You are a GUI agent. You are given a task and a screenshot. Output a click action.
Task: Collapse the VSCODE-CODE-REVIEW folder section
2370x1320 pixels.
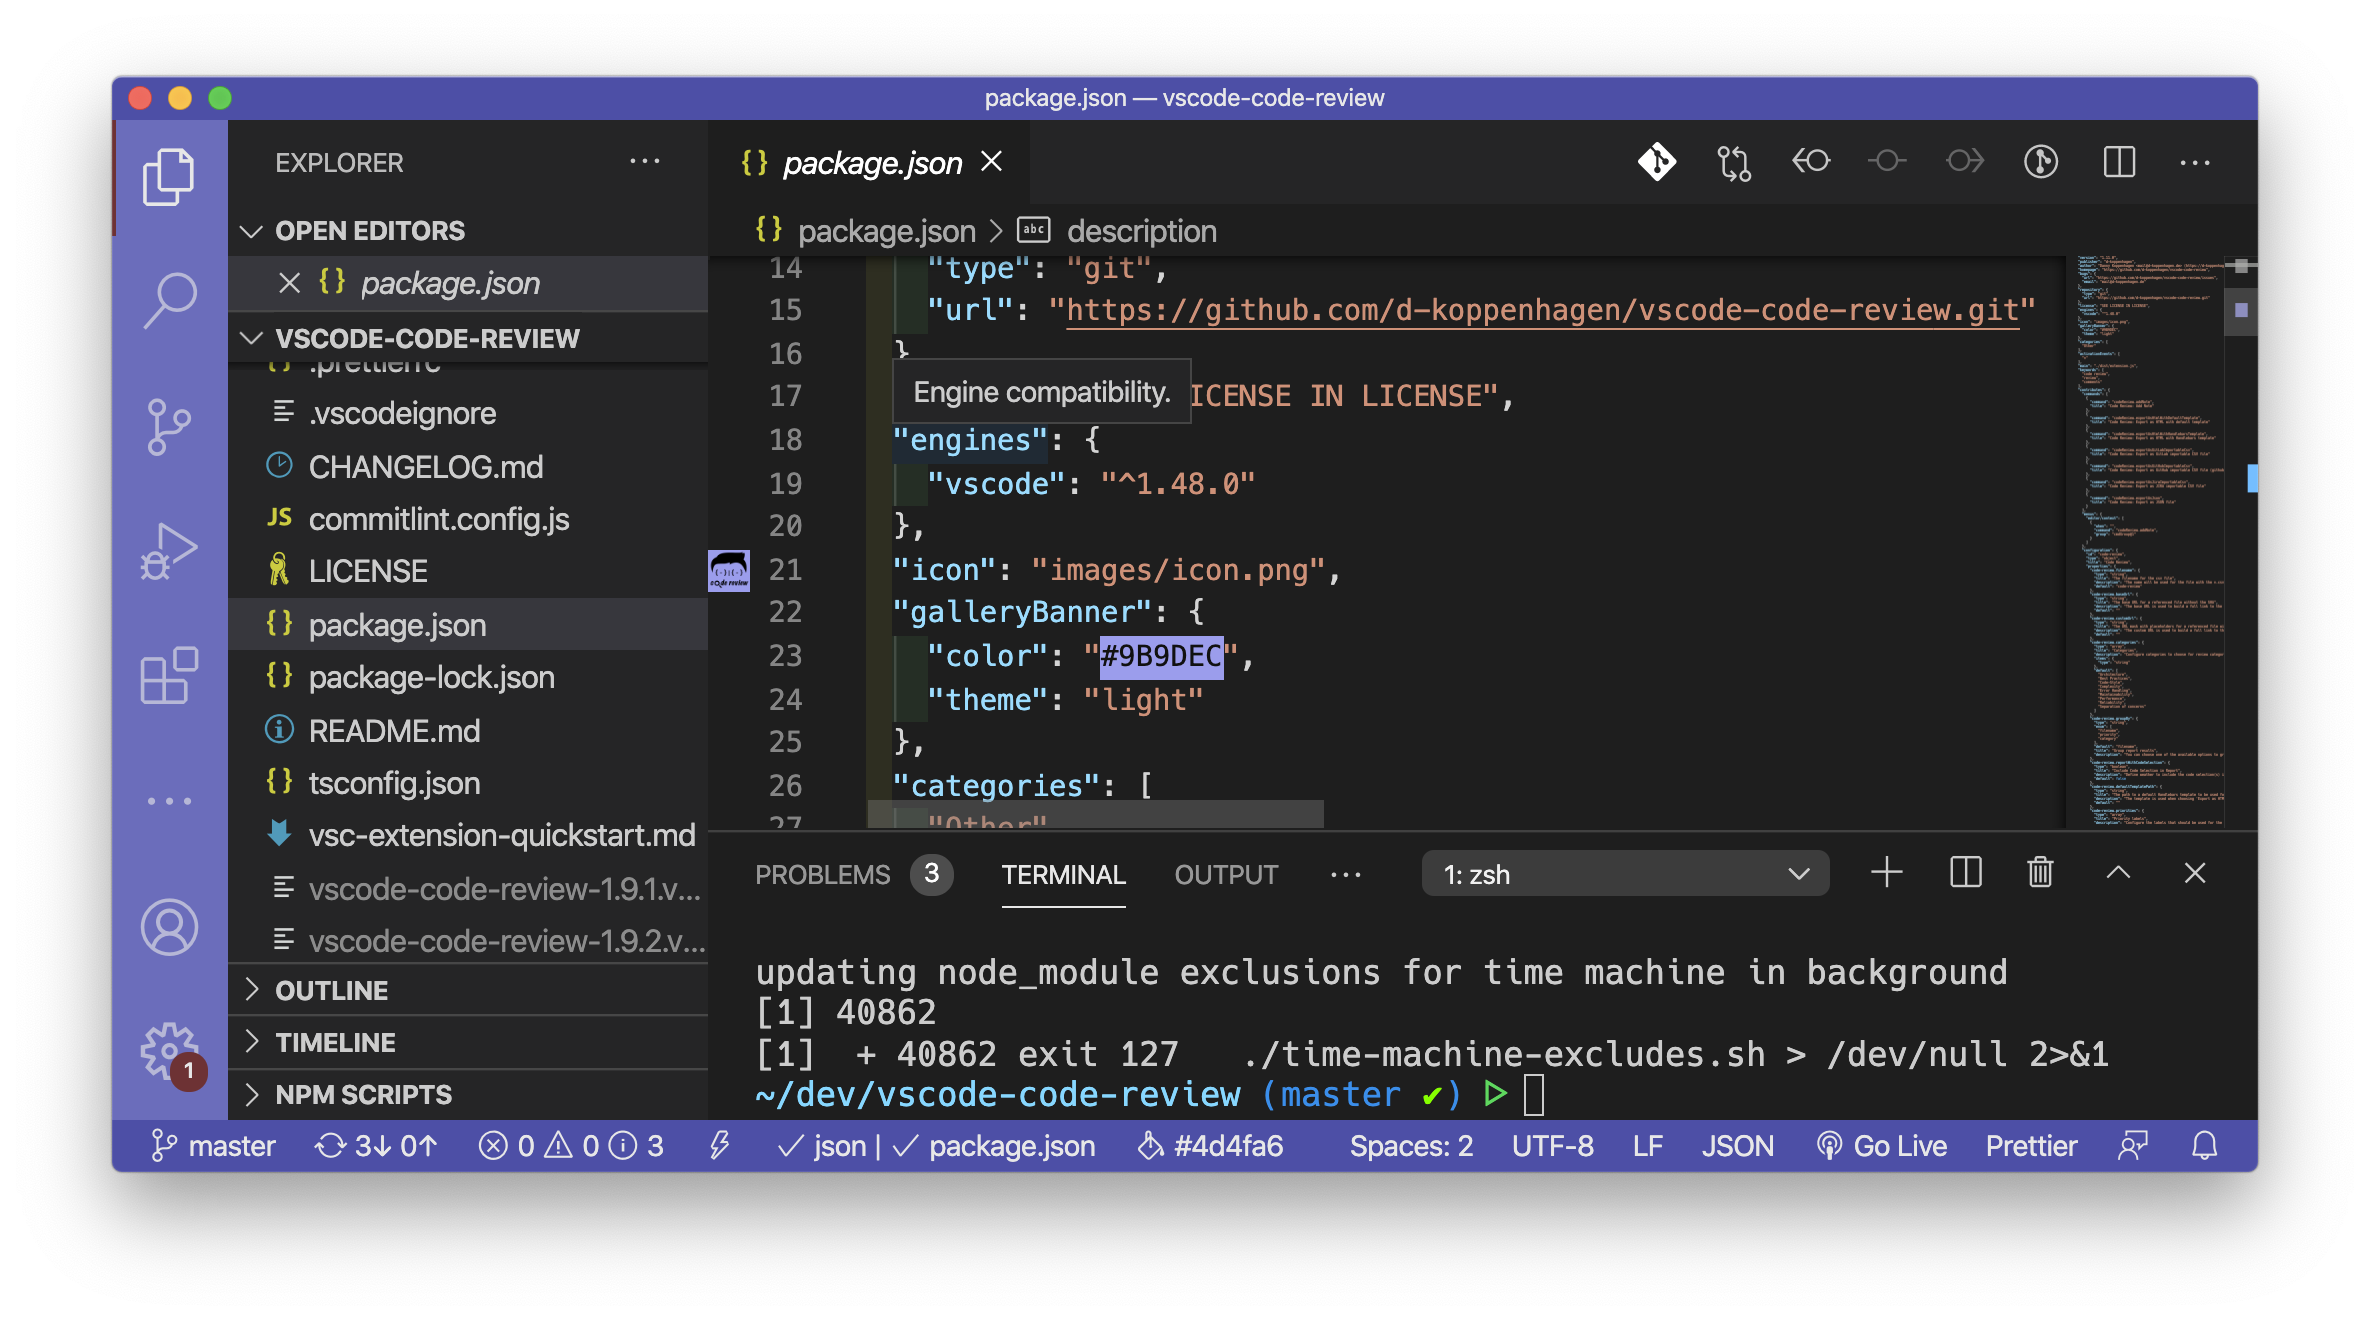[x=468, y=339]
